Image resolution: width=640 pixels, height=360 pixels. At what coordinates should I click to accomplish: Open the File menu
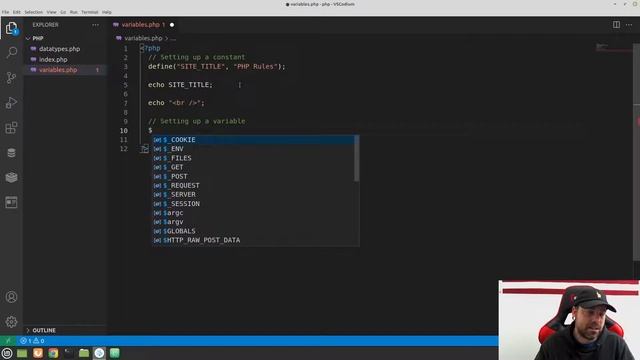[x=5, y=12]
